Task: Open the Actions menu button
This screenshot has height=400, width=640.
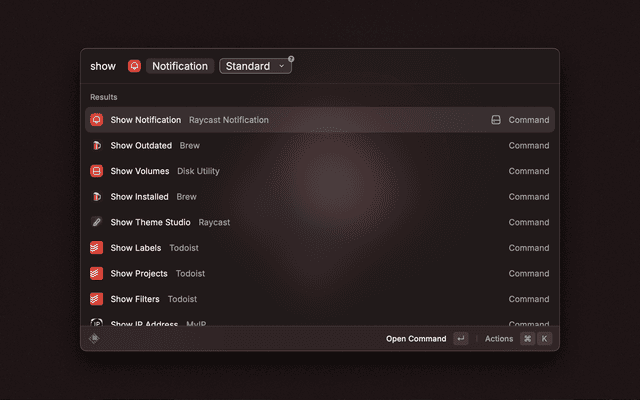Action: point(499,339)
